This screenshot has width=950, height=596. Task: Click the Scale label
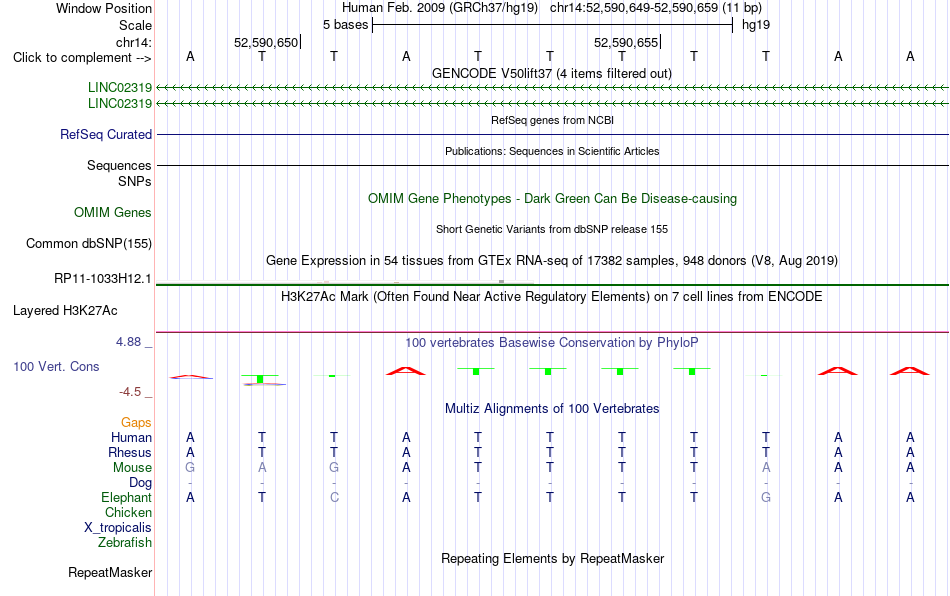pos(135,25)
